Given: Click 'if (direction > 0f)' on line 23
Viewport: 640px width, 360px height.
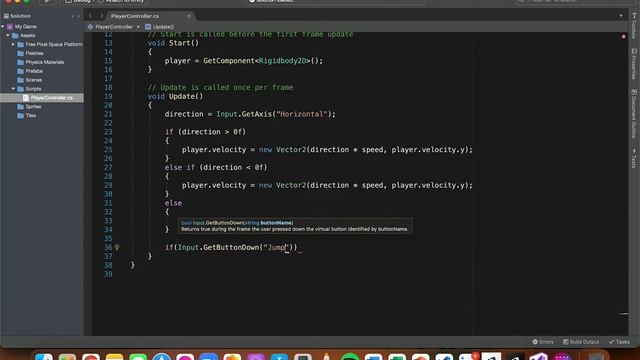Looking at the screenshot, I should (x=205, y=132).
